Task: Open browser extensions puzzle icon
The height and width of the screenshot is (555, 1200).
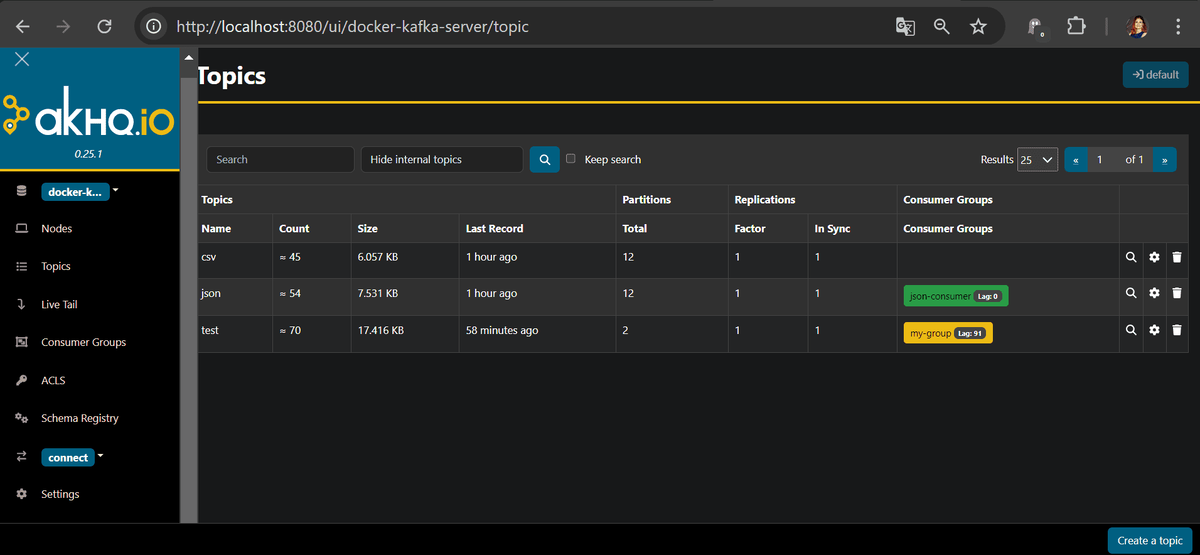Action: point(1076,27)
